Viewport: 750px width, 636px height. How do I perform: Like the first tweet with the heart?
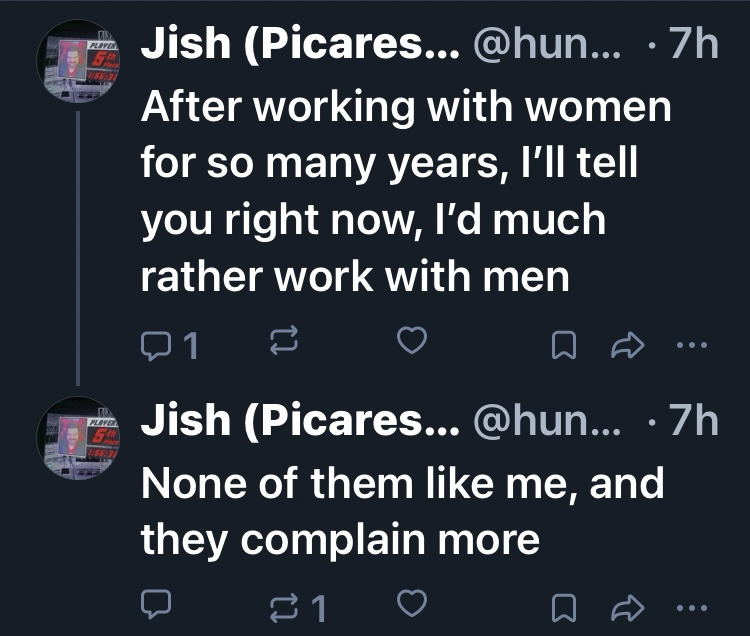[x=411, y=343]
